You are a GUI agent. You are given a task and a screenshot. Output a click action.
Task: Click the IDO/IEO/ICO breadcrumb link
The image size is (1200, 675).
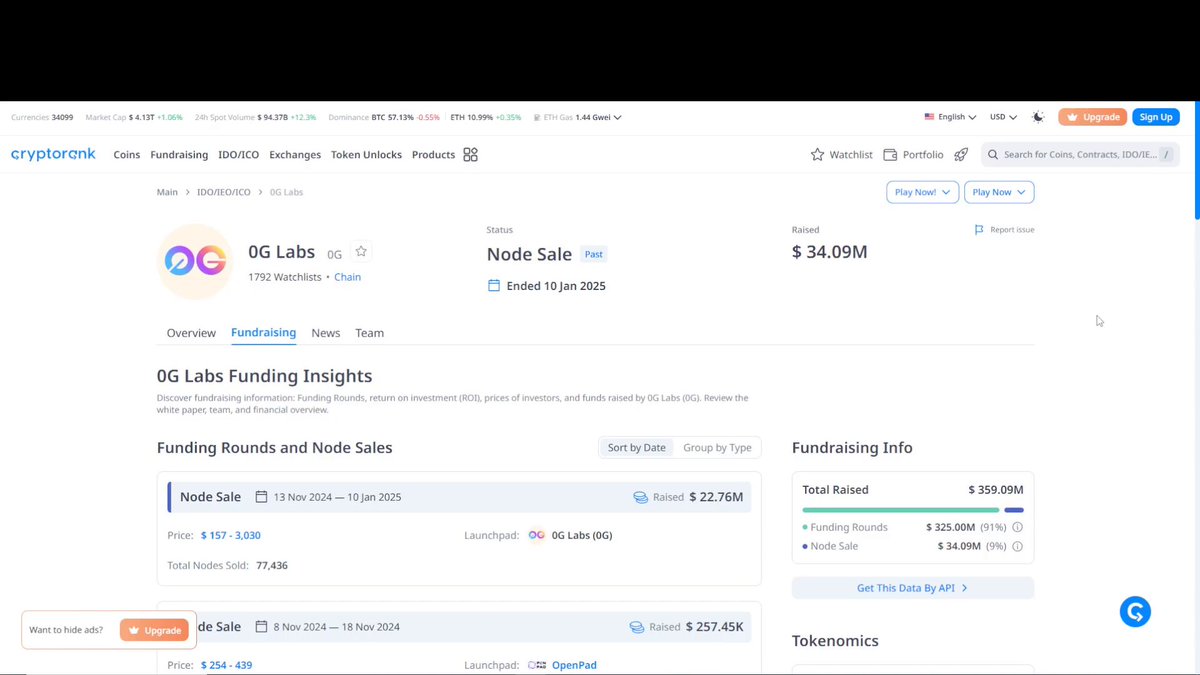224,192
